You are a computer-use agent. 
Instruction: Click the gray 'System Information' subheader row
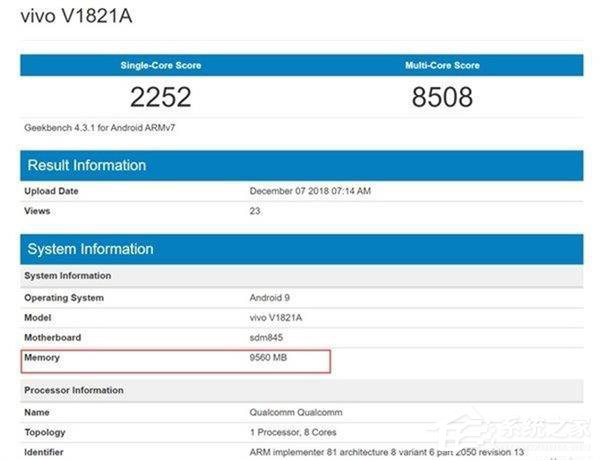(x=302, y=276)
